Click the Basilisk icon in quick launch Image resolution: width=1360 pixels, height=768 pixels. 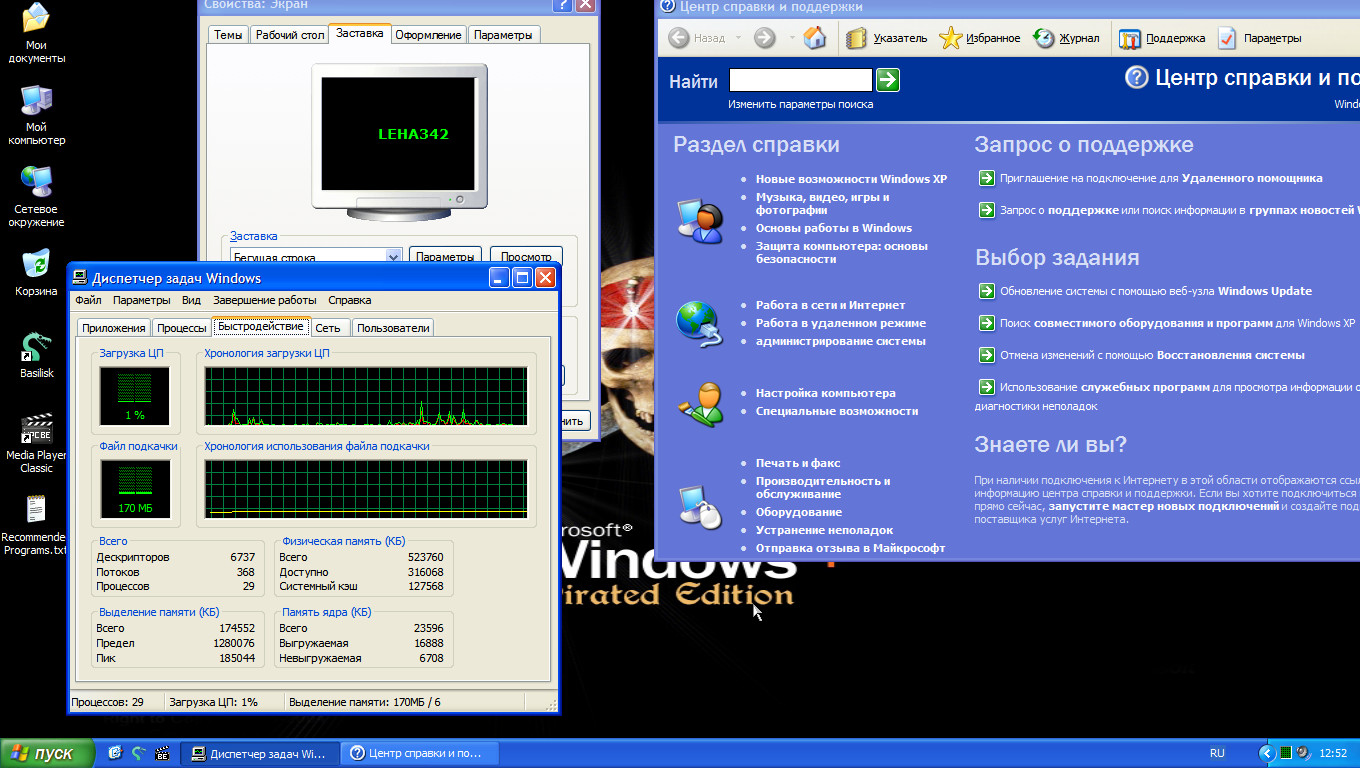point(138,753)
